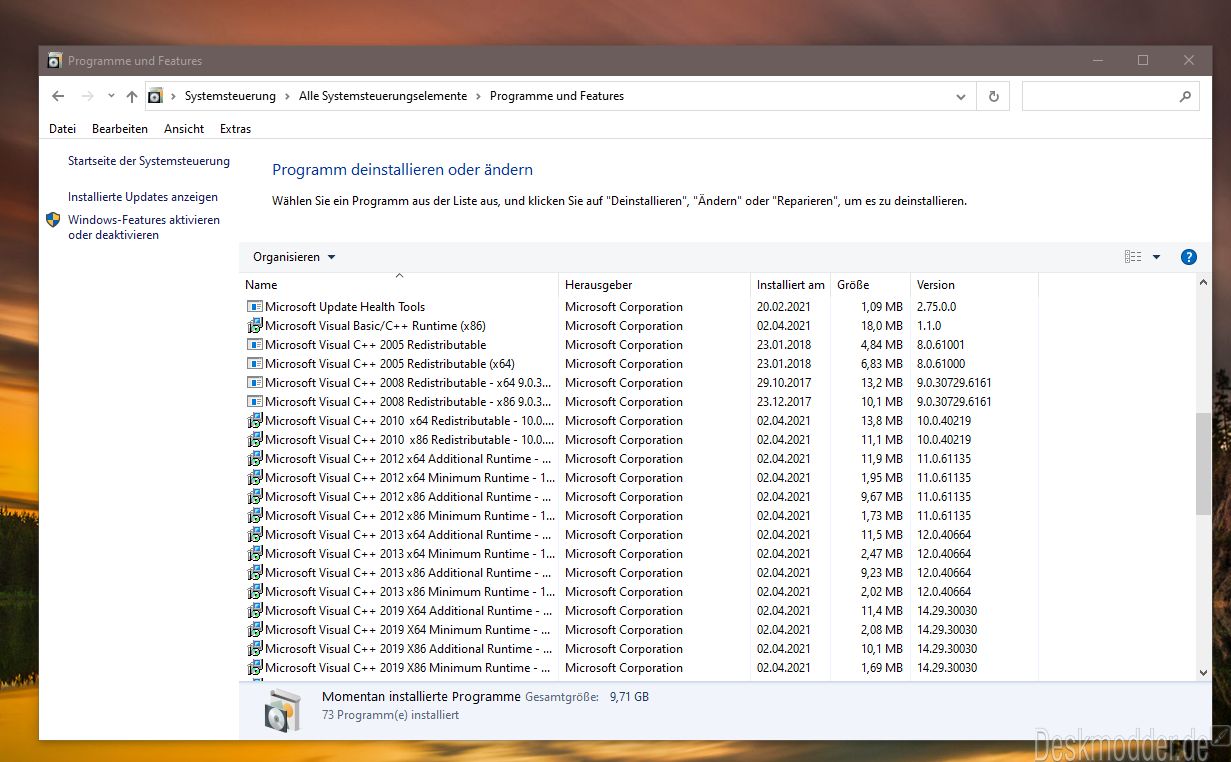Click the scrollbar up arrow
The width and height of the screenshot is (1231, 762).
coord(1203,282)
